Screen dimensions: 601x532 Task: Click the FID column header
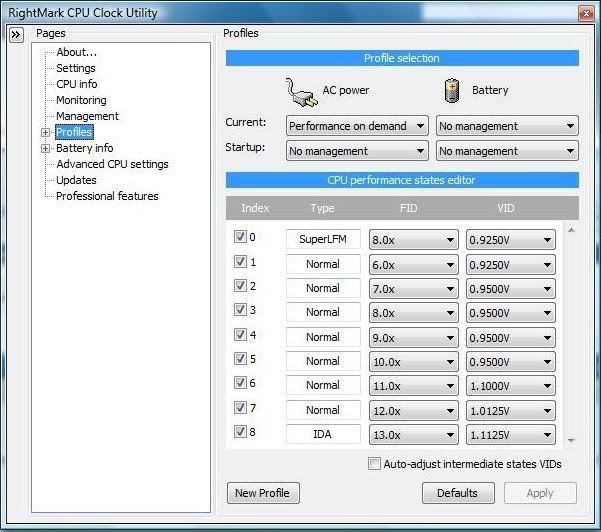click(409, 208)
